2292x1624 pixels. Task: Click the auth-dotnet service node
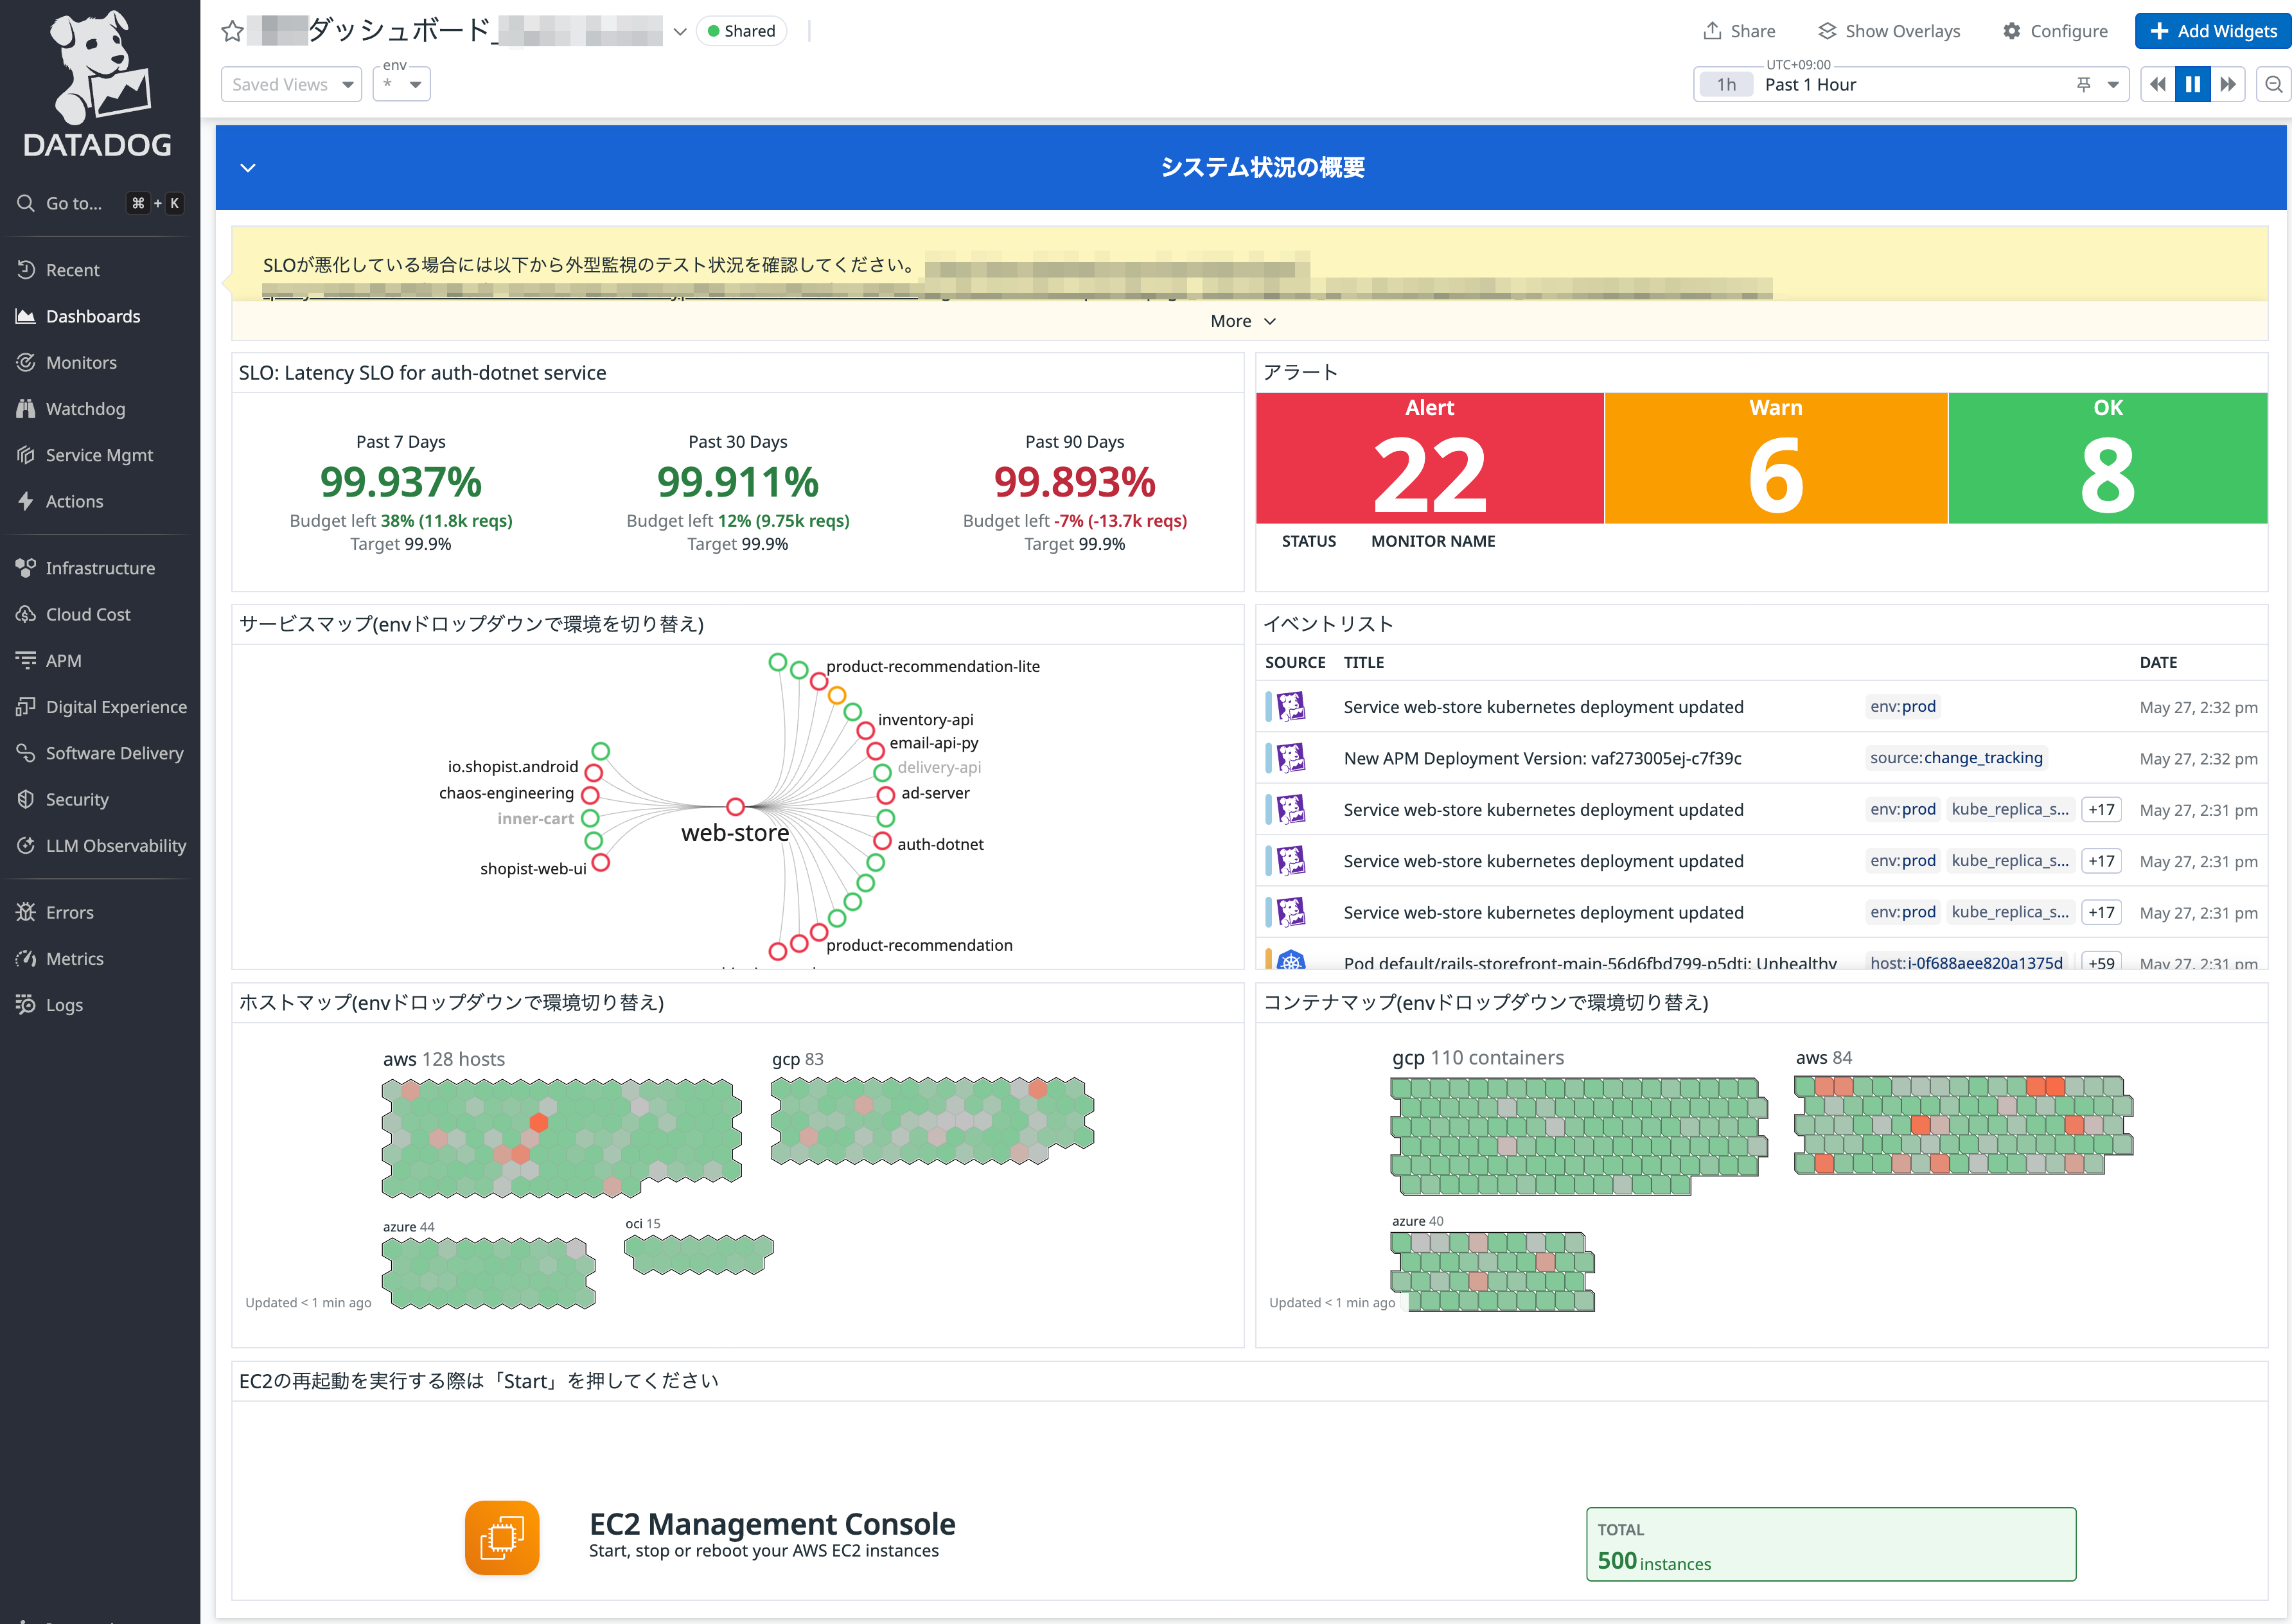(x=882, y=841)
